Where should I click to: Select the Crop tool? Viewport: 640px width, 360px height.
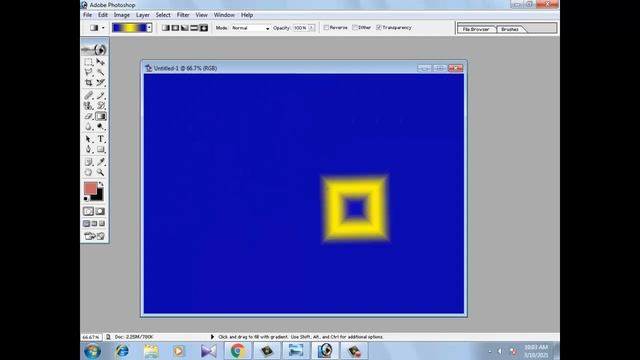(x=89, y=82)
